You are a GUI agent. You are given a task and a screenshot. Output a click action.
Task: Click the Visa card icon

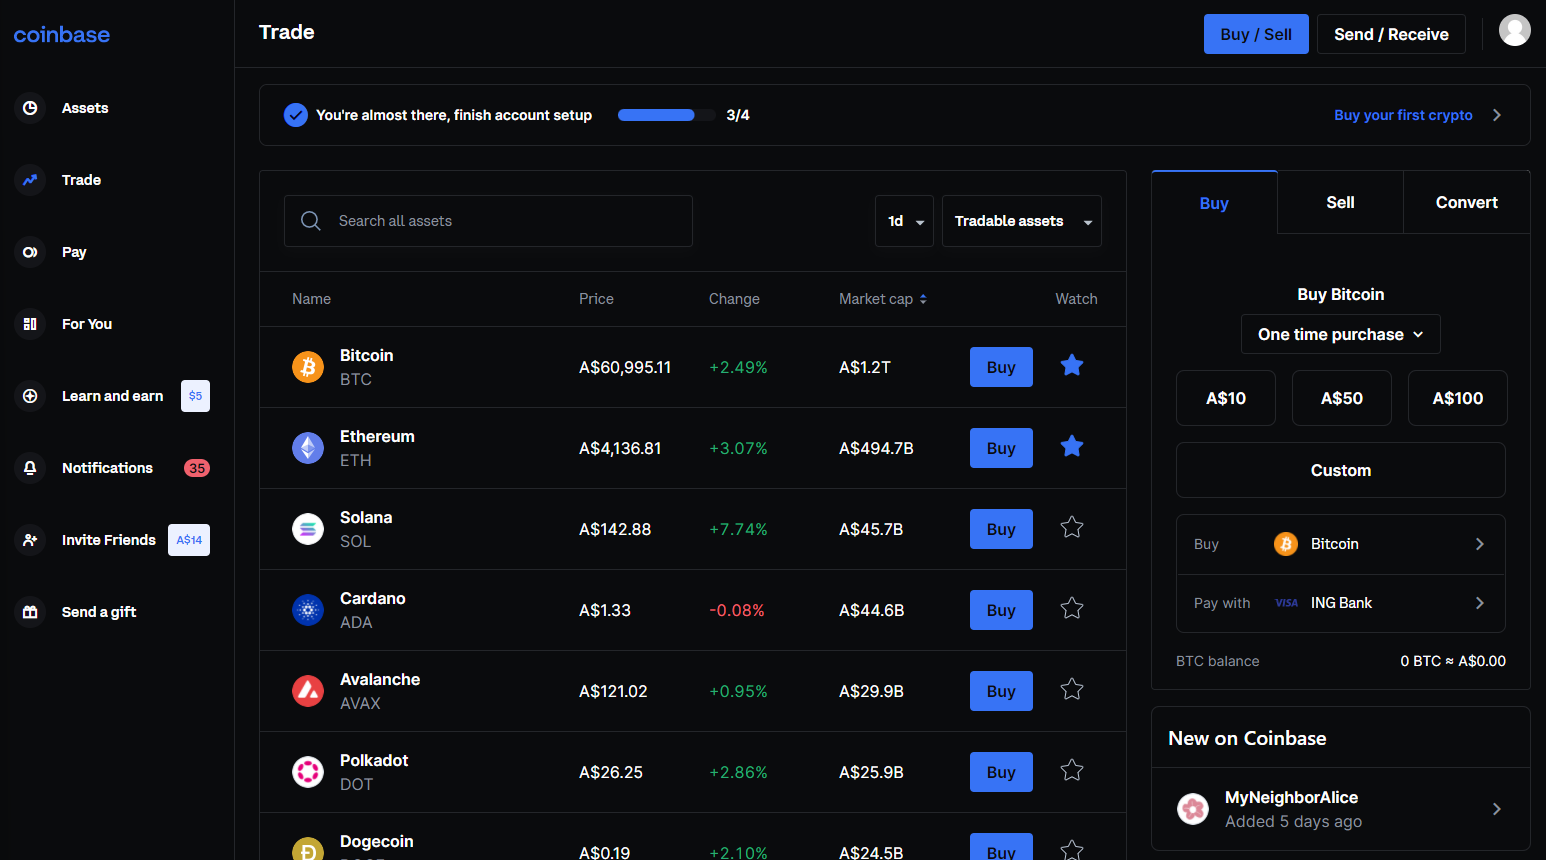click(1287, 603)
